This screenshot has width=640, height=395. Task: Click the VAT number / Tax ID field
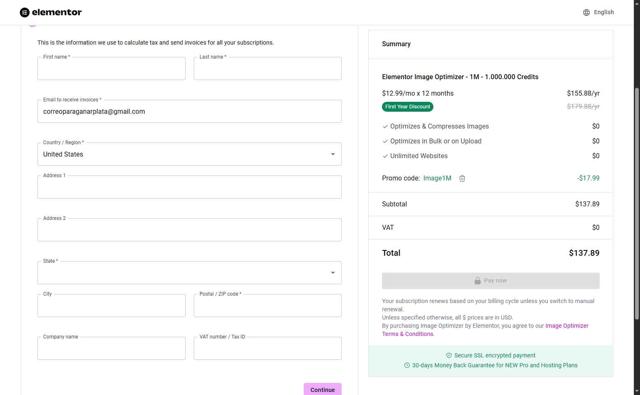pyautogui.click(x=268, y=348)
